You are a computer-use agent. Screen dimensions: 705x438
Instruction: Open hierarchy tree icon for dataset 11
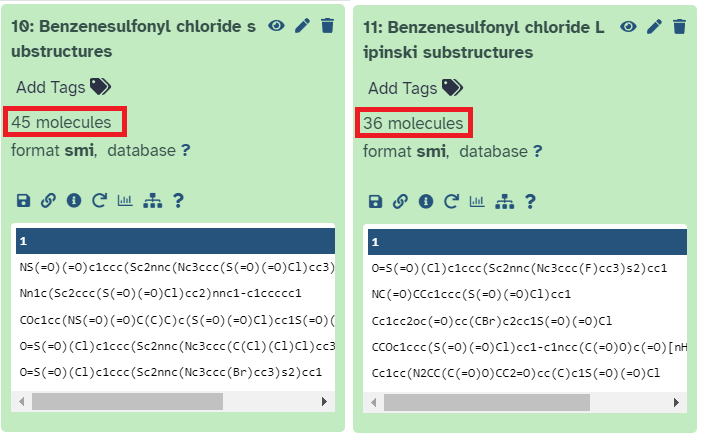504,202
